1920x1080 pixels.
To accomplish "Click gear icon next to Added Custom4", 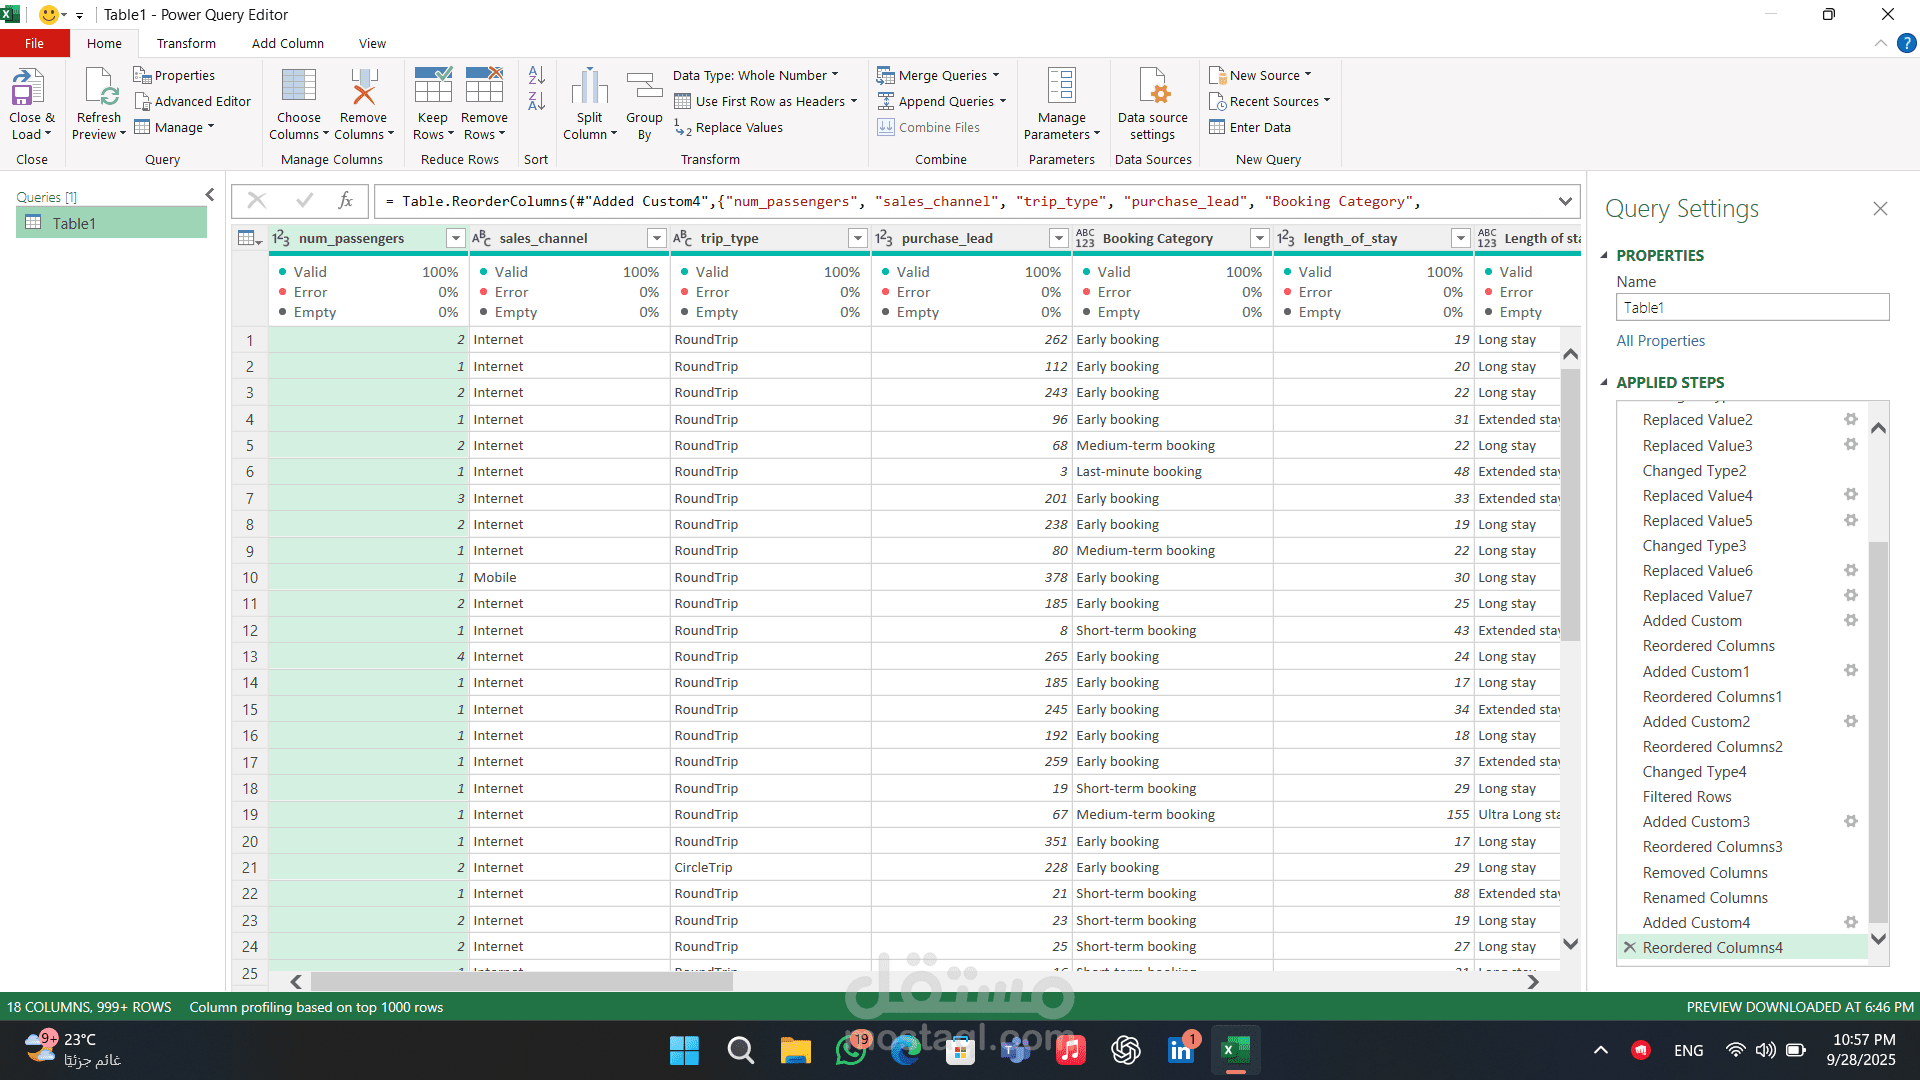I will click(1851, 922).
